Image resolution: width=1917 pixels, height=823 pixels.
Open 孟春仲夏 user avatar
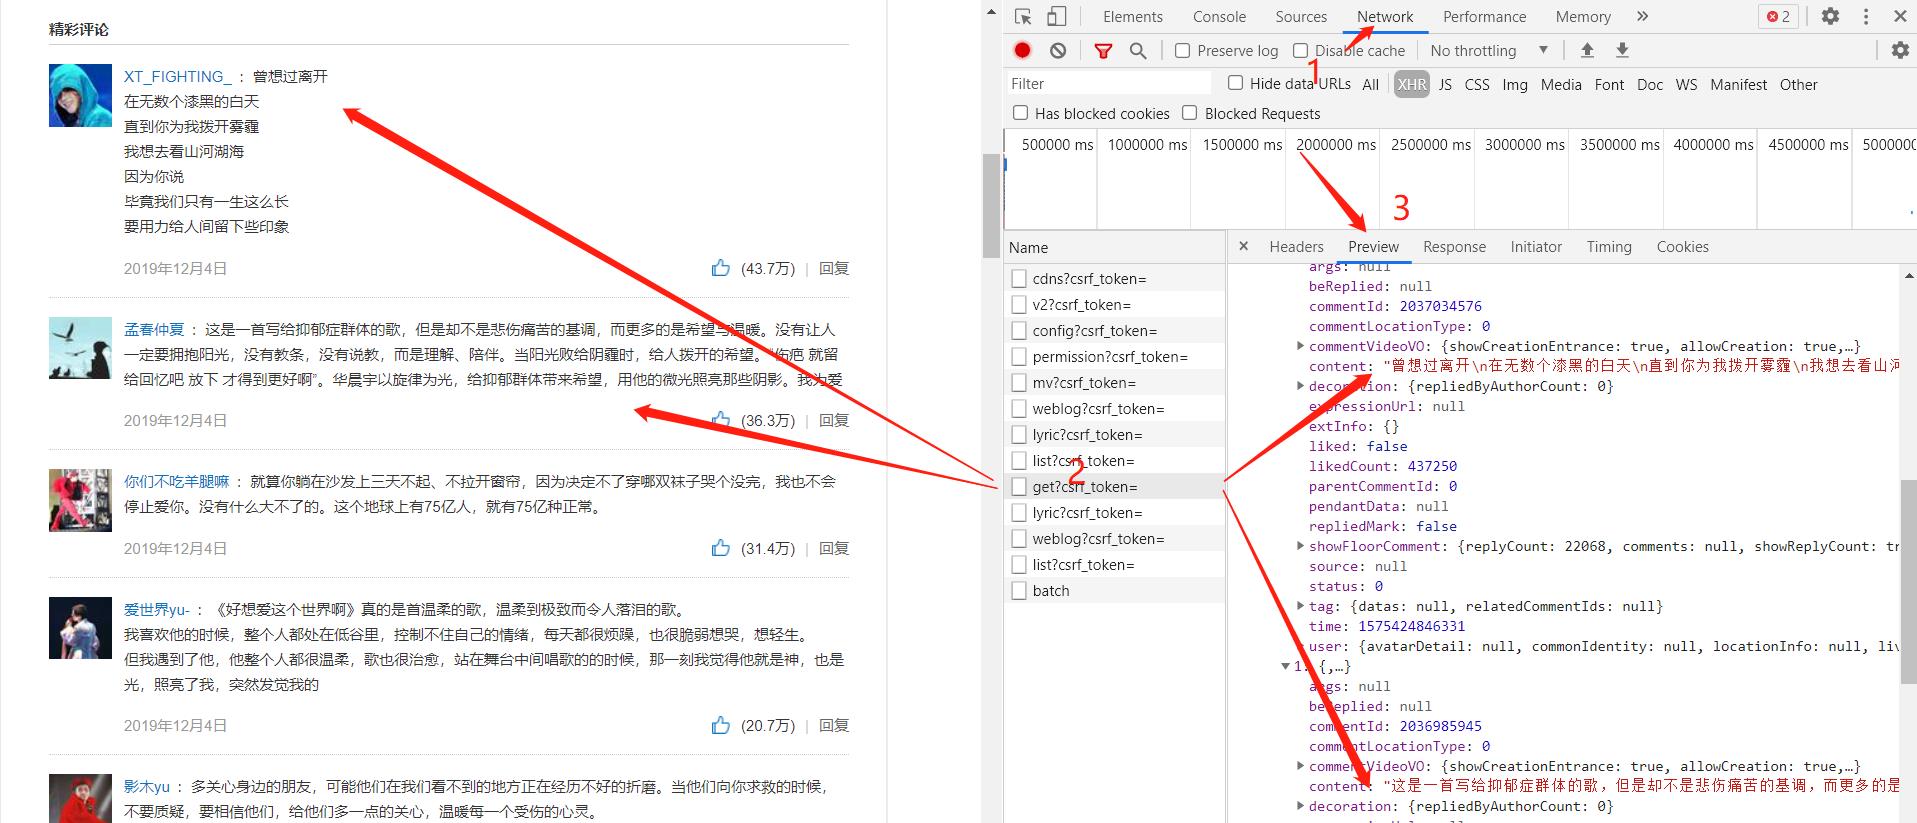coord(80,348)
